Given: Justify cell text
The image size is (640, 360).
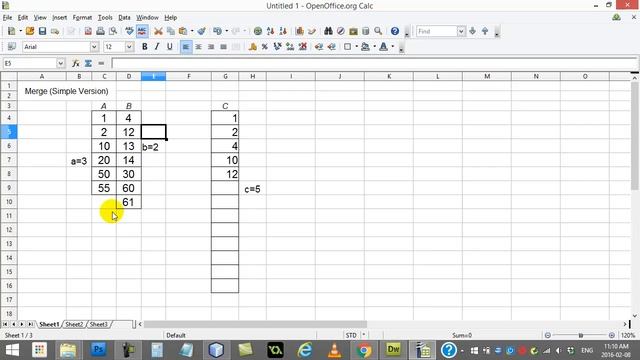Looking at the screenshot, I should click(223, 47).
